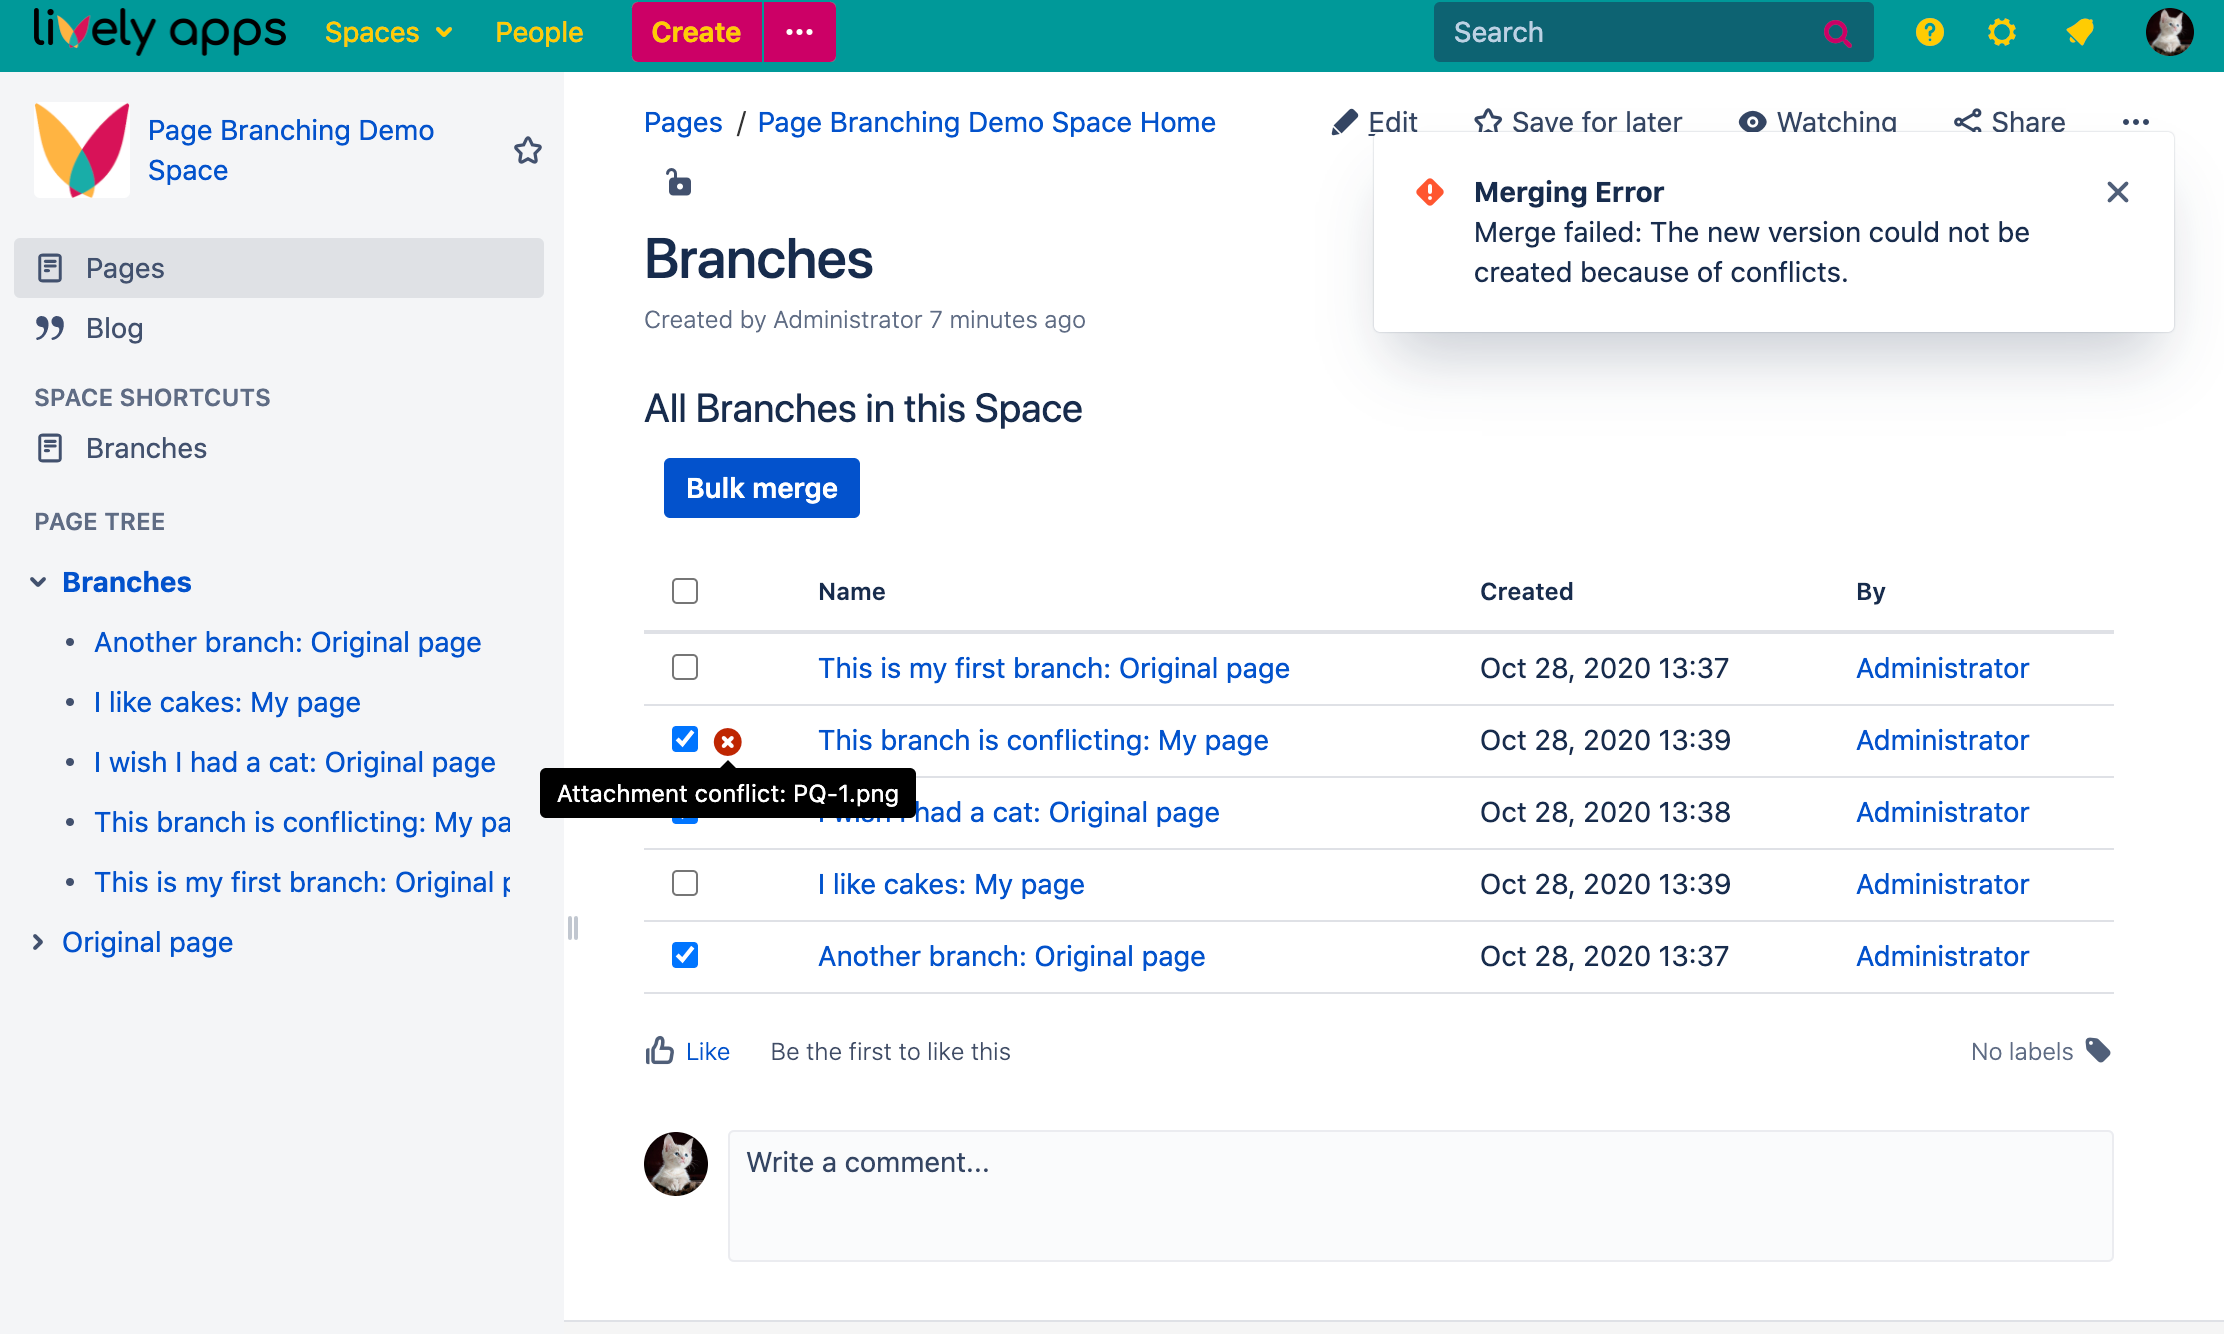Check 'This is my first branch' row
This screenshot has height=1334, width=2224.
tap(685, 667)
